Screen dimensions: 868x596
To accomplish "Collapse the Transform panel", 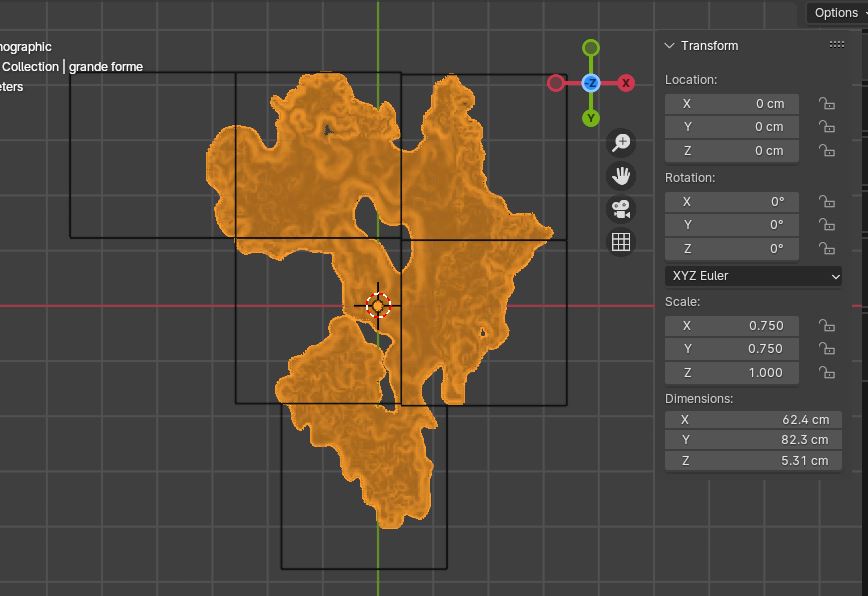I will 670,46.
